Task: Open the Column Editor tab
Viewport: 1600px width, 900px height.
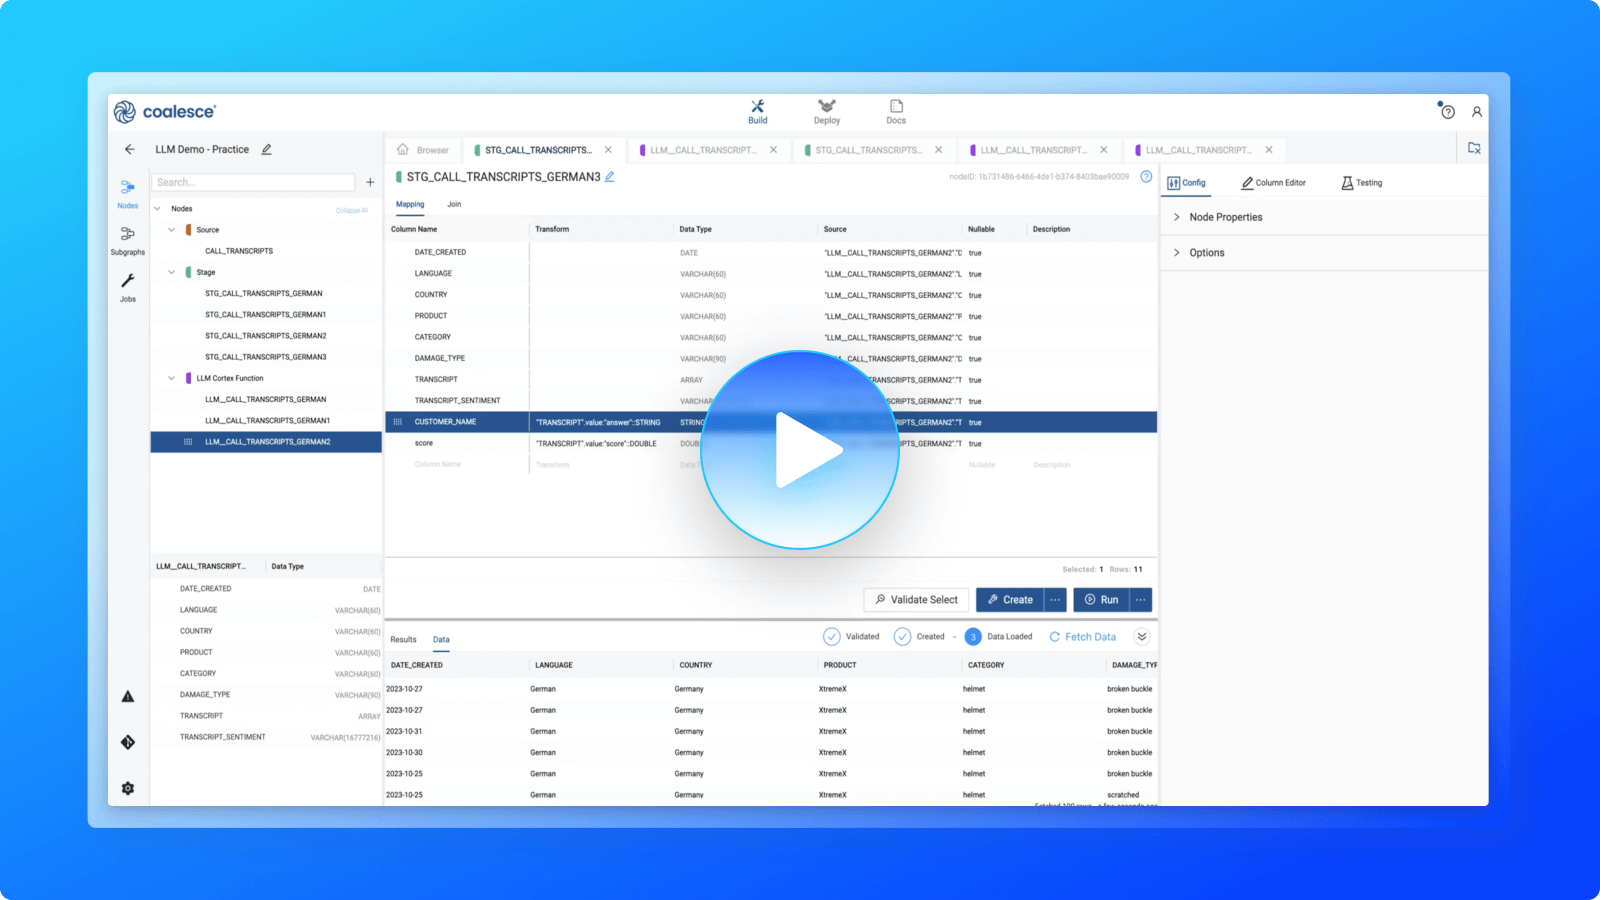Action: (1274, 183)
